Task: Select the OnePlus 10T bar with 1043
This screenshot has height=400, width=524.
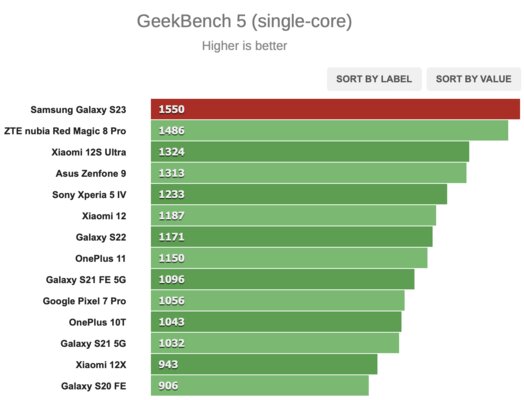Action: (276, 322)
